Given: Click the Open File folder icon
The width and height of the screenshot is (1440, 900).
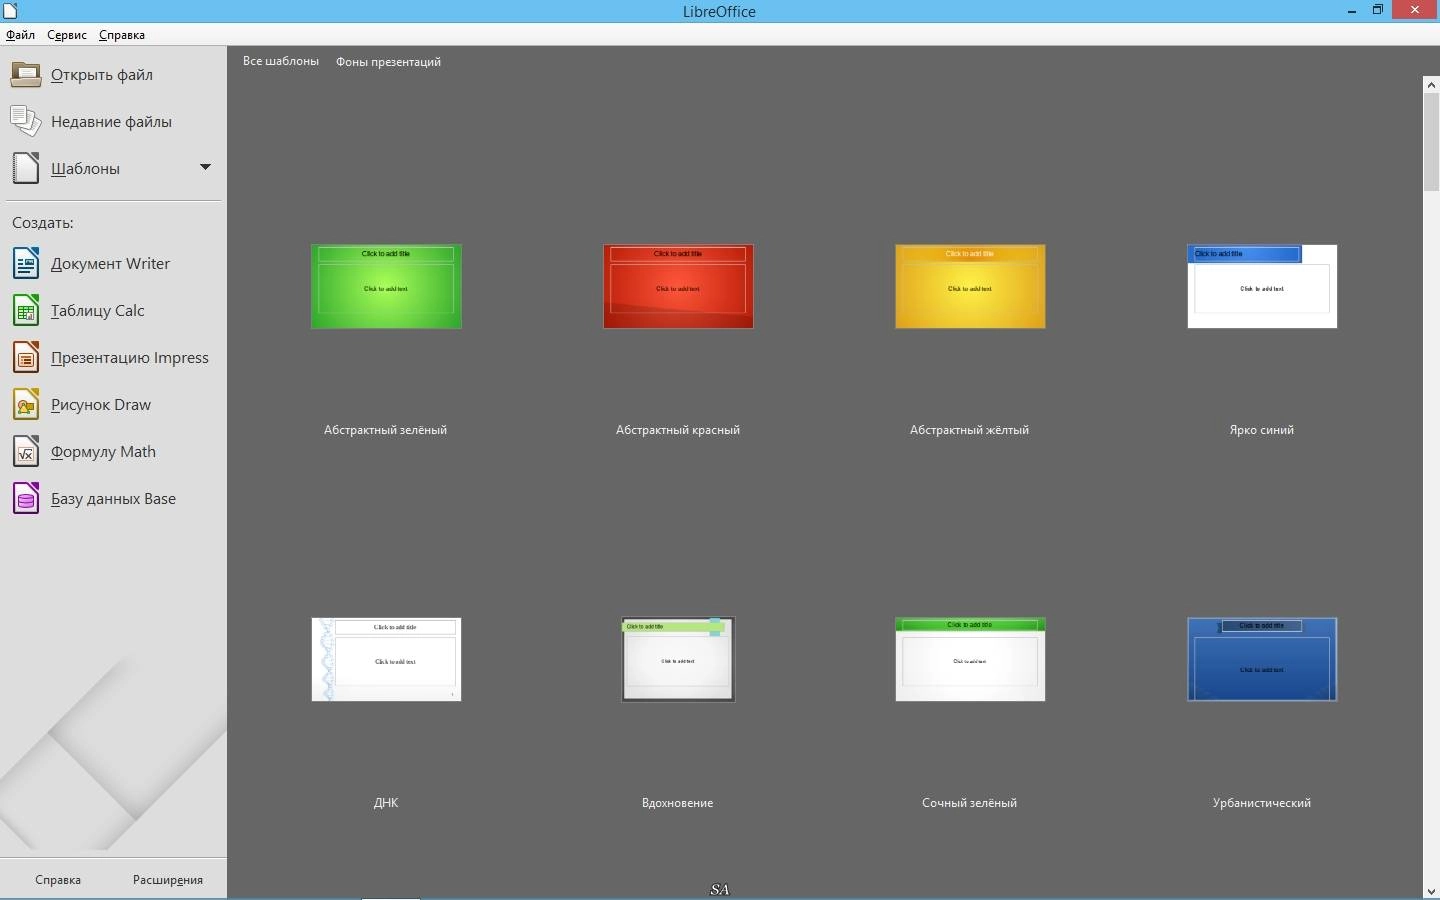Looking at the screenshot, I should click(26, 74).
